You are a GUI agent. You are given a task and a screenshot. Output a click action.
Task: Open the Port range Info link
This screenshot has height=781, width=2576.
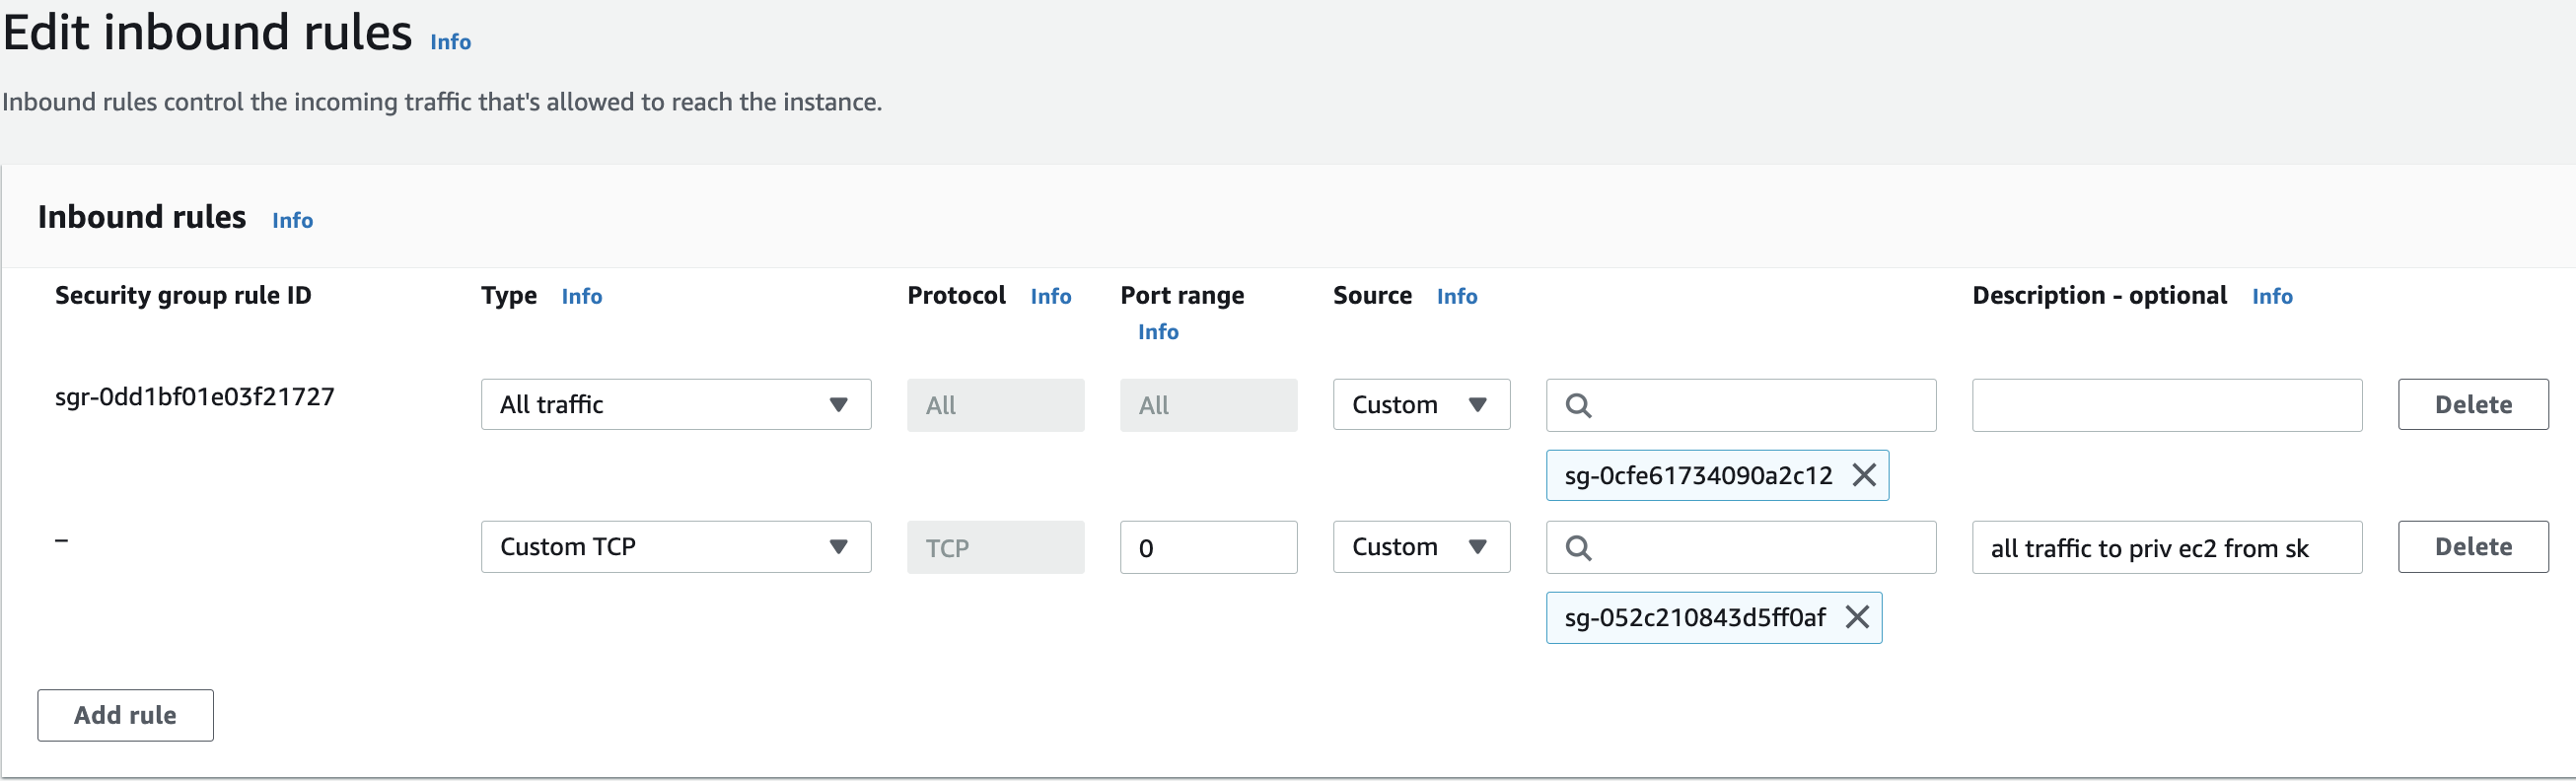coord(1158,331)
